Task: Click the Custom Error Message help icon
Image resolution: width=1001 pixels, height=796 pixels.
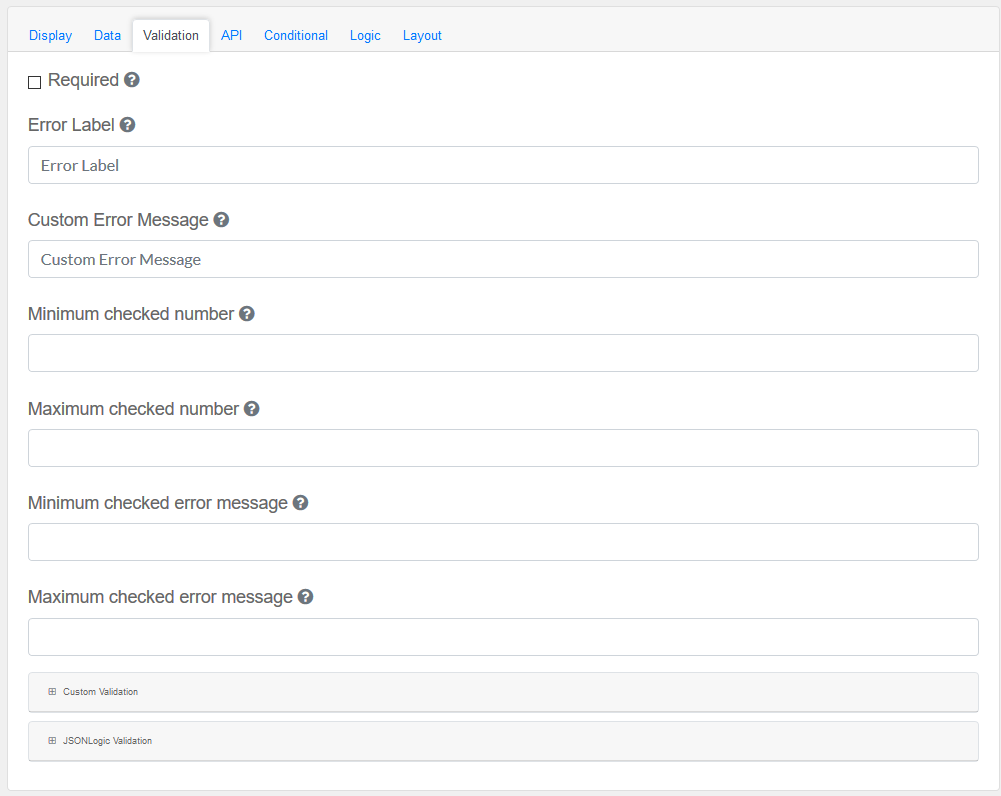Action: point(221,220)
